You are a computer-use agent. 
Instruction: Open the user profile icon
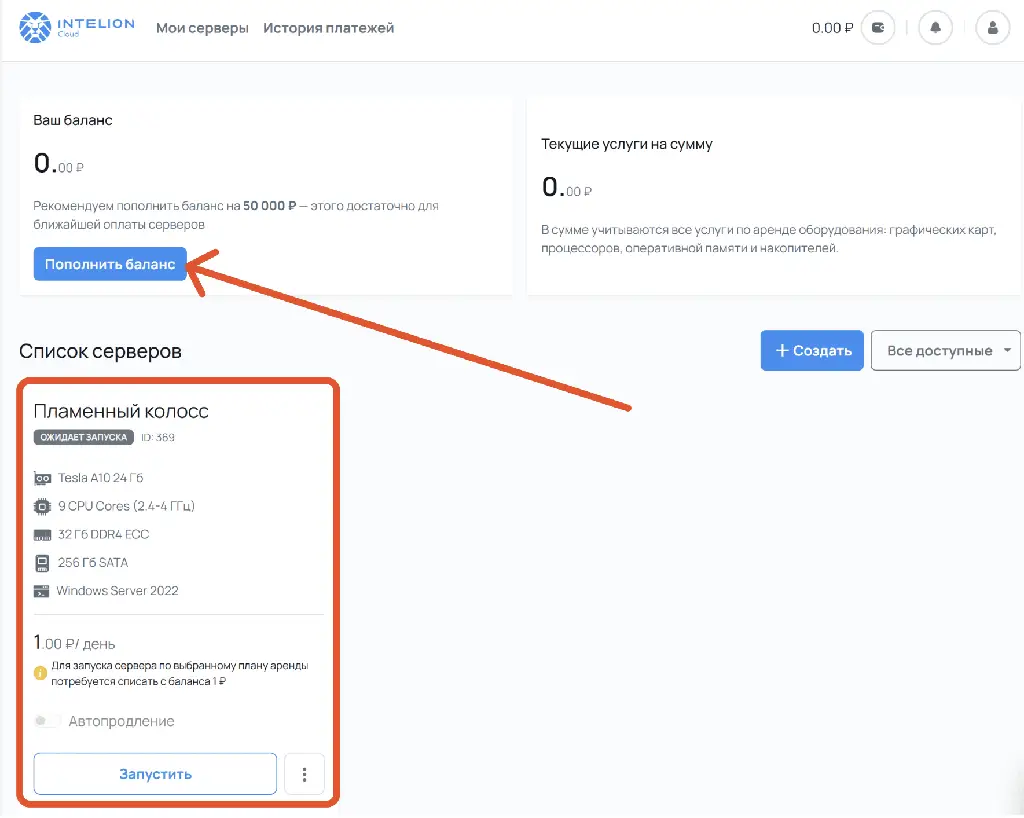pyautogui.click(x=993, y=28)
